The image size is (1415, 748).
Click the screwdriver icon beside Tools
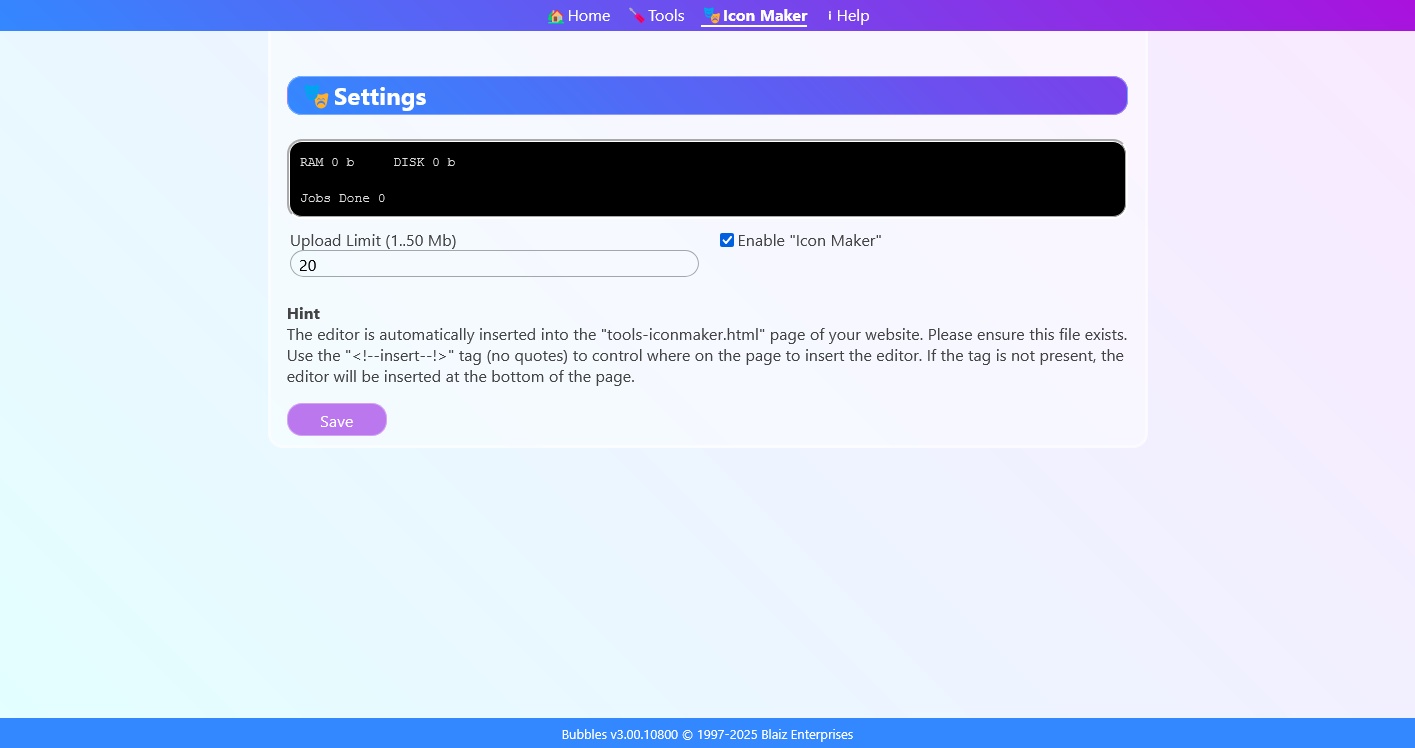click(636, 16)
